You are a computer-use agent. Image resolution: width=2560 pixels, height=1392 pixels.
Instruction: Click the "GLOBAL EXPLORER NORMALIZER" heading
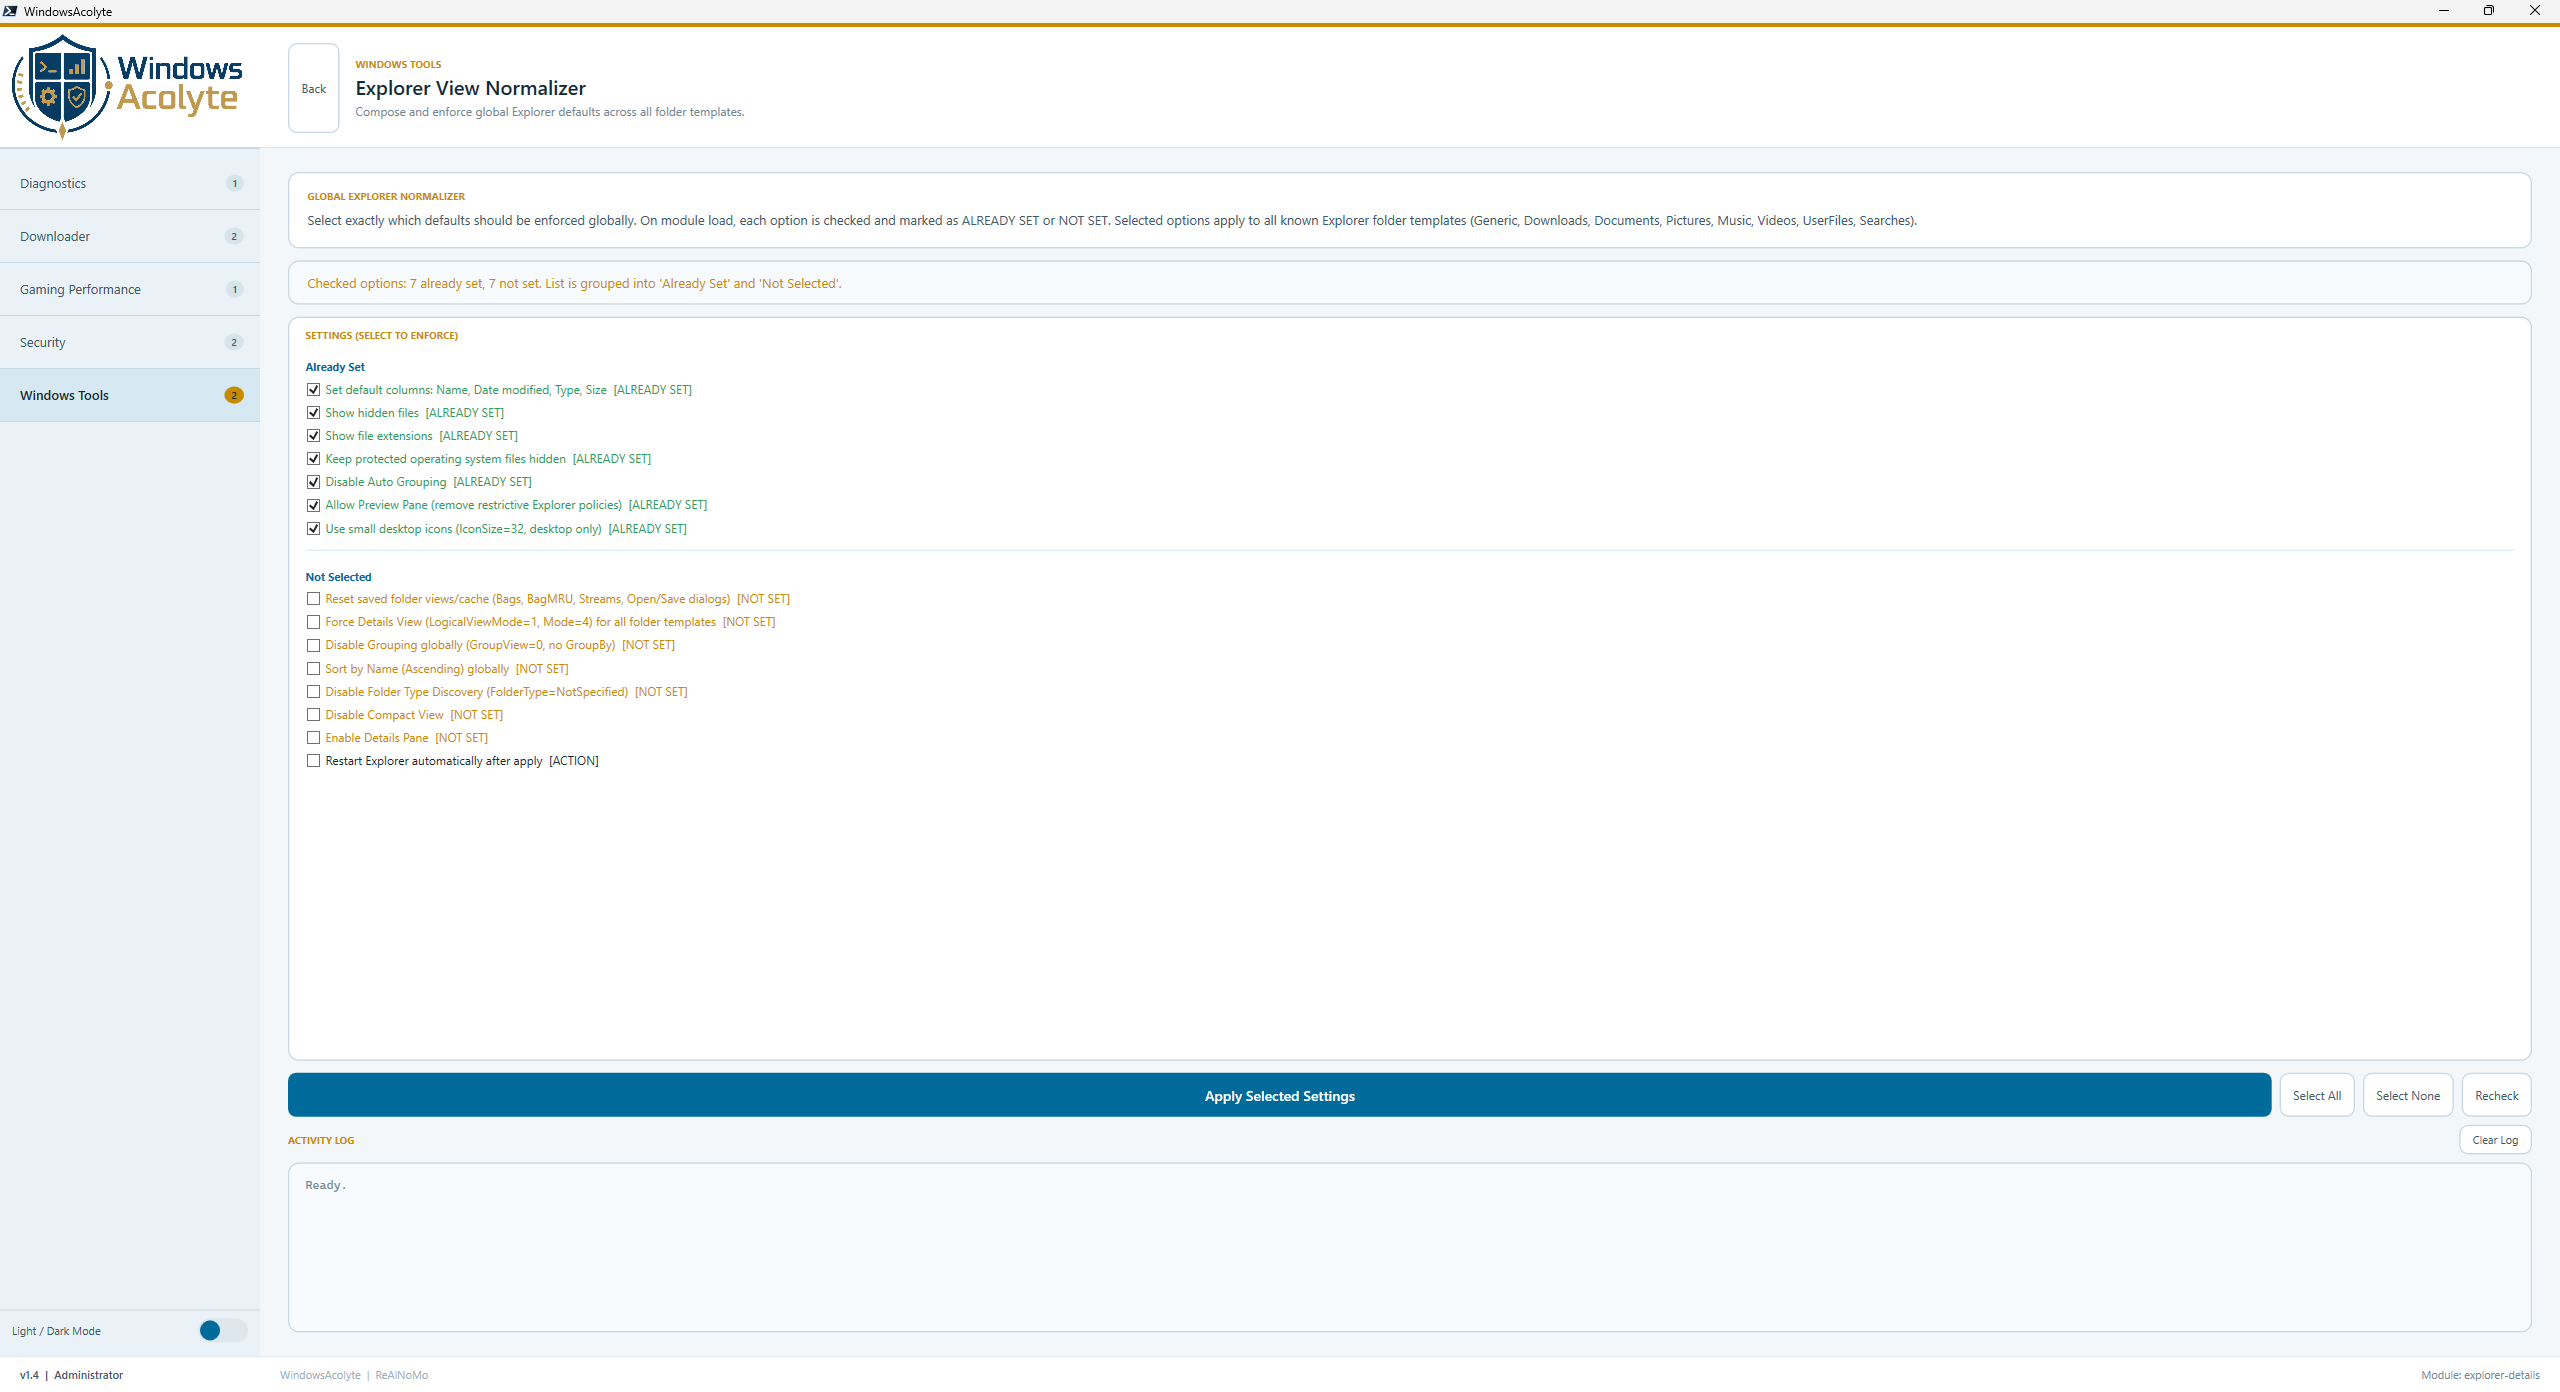click(386, 197)
